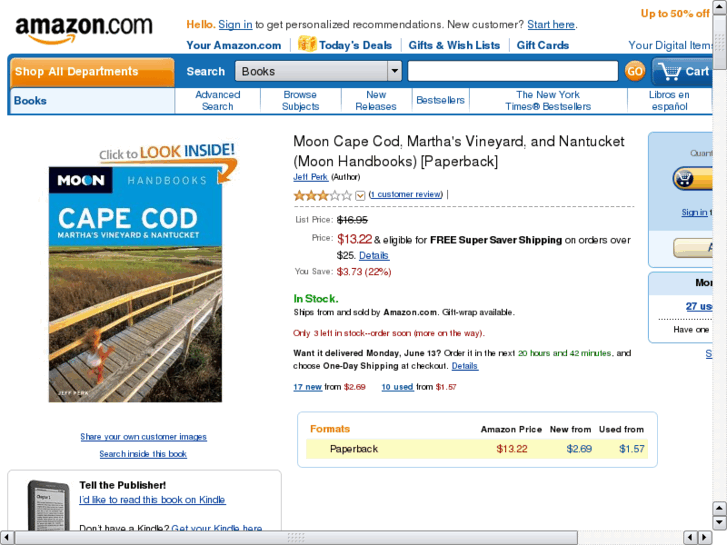Click the Cape Cod book cover thumbnail
This screenshot has height=545, width=727.
pyautogui.click(x=135, y=284)
